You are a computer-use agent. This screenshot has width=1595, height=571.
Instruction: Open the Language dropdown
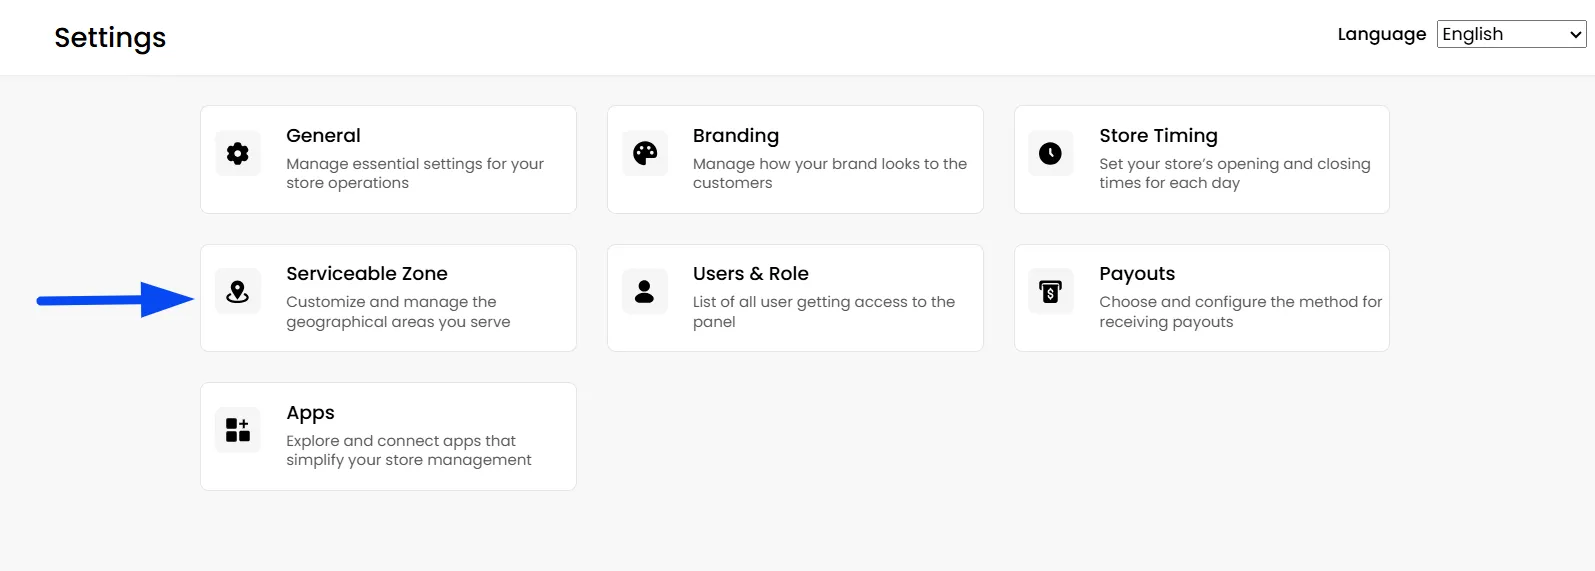(1511, 34)
